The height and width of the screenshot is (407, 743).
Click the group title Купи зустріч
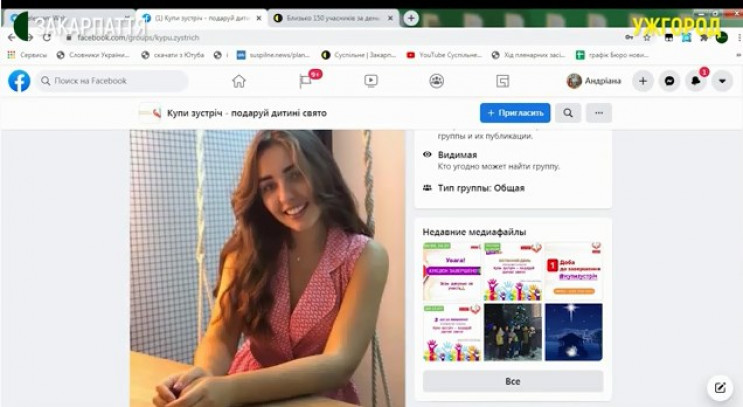pyautogui.click(x=247, y=113)
